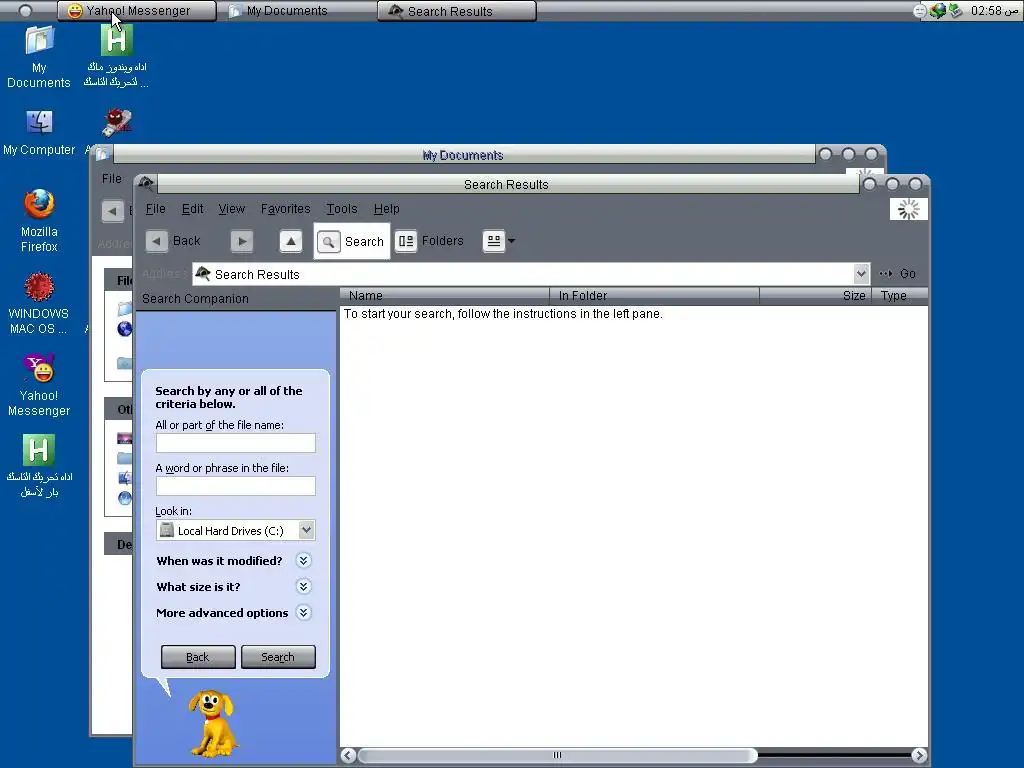Open the File menu in My Documents window
1024x768 pixels.
[112, 179]
